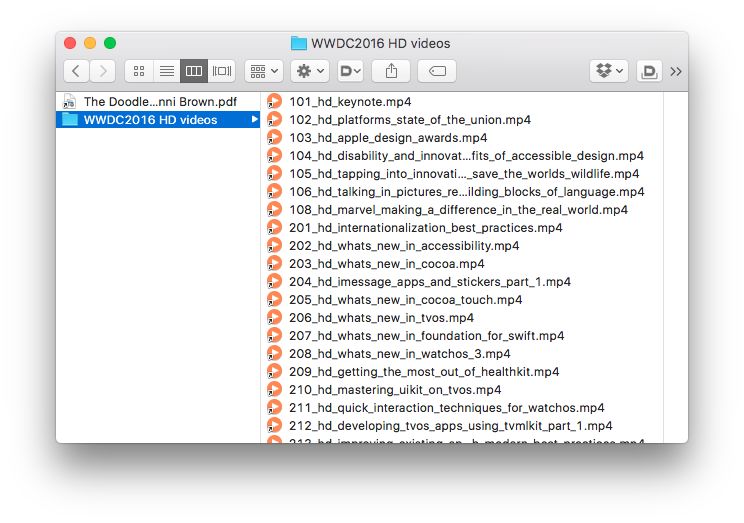Screen dimensions: 744x523
Task: Select 103_hd_apple_design_awards.mp4
Action: (x=463, y=138)
